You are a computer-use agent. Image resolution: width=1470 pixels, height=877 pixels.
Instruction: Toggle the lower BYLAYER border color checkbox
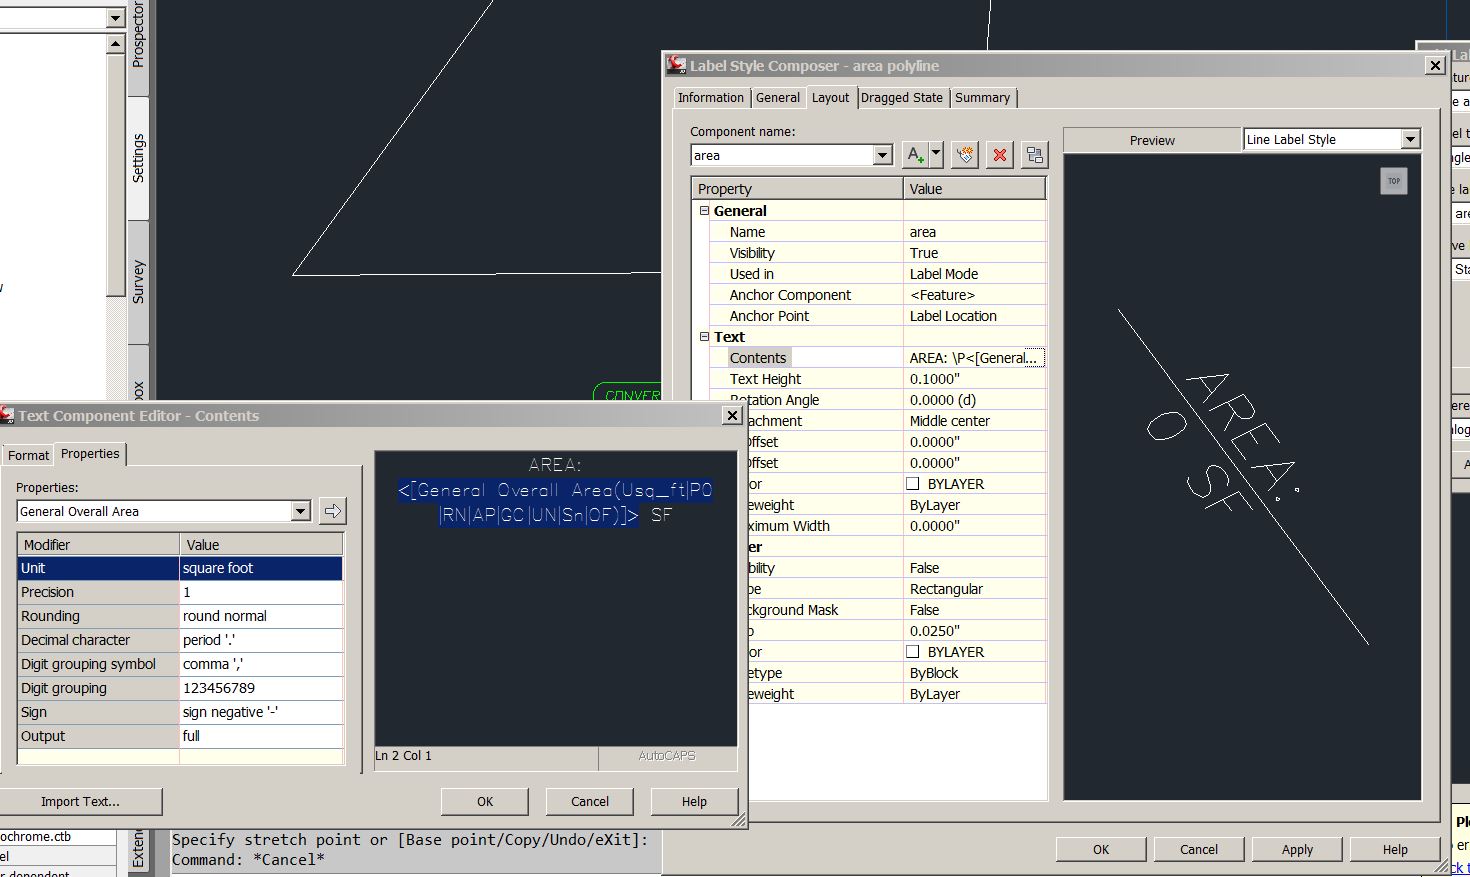click(x=911, y=651)
